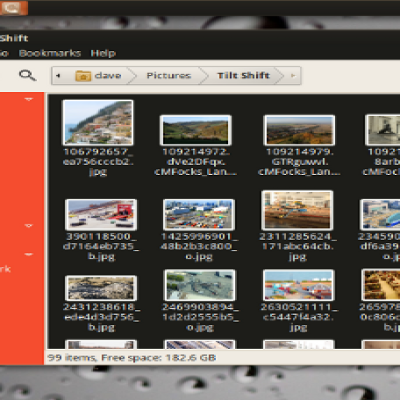The image size is (400, 400).
Task: Click the '99 items, Free space' status text
Action: [x=132, y=358]
